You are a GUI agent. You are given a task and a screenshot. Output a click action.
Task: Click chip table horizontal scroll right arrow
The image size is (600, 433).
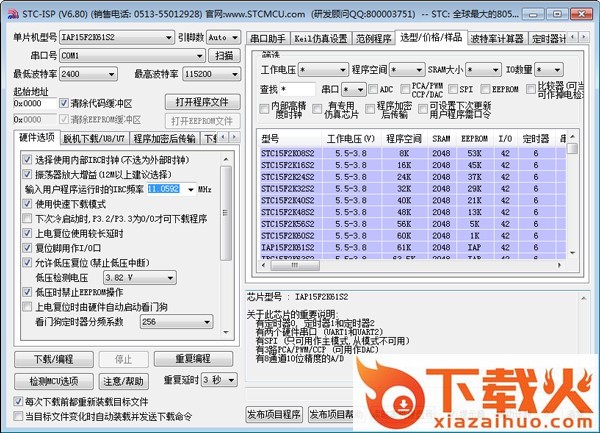point(560,265)
